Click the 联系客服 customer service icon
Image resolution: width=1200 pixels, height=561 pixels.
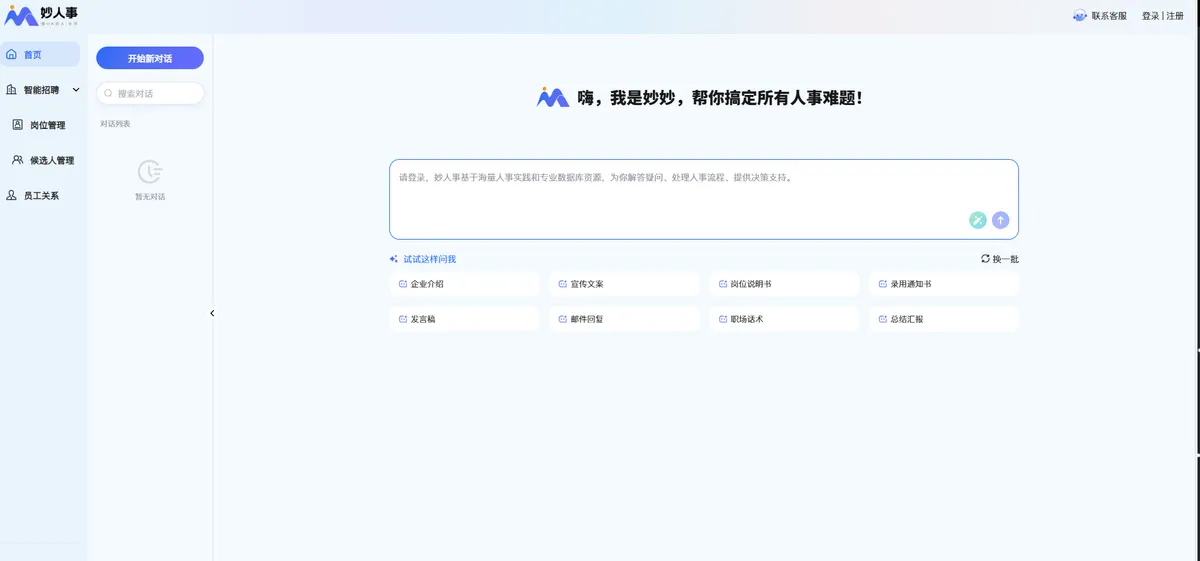pyautogui.click(x=1080, y=16)
